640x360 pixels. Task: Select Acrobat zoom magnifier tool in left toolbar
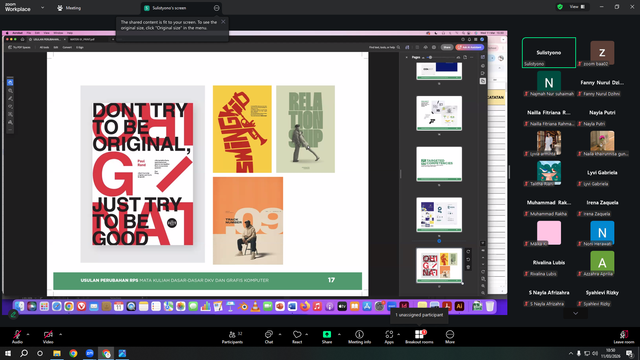pyautogui.click(x=10, y=91)
